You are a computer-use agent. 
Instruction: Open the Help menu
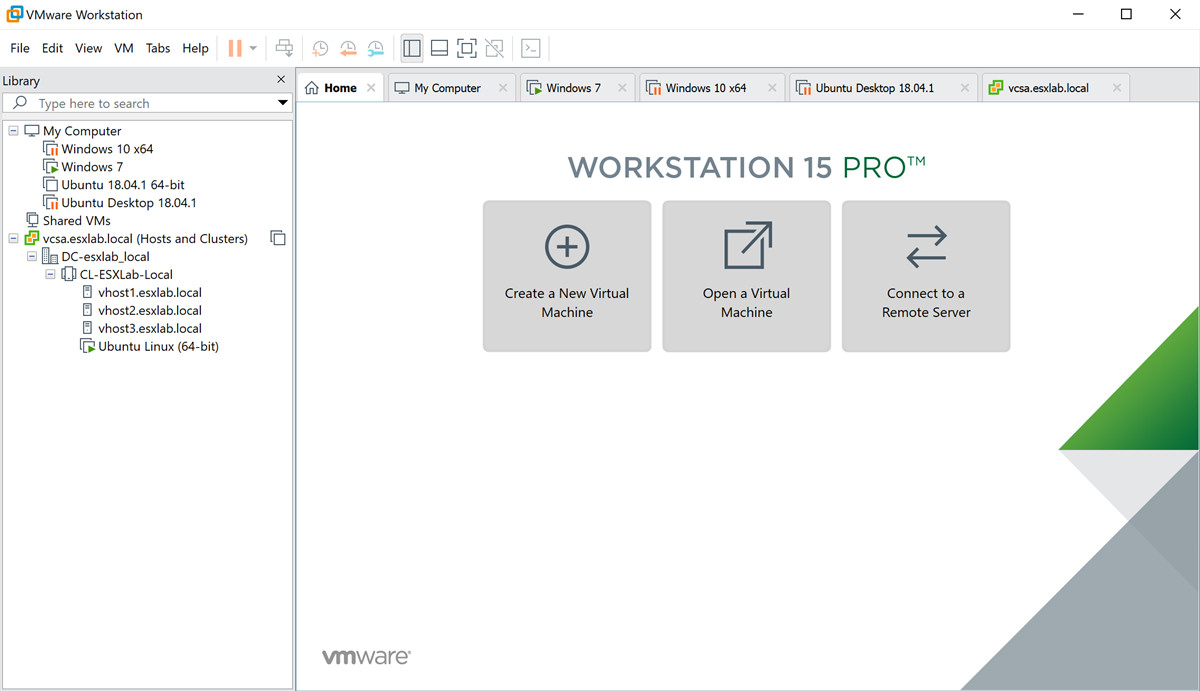[195, 48]
